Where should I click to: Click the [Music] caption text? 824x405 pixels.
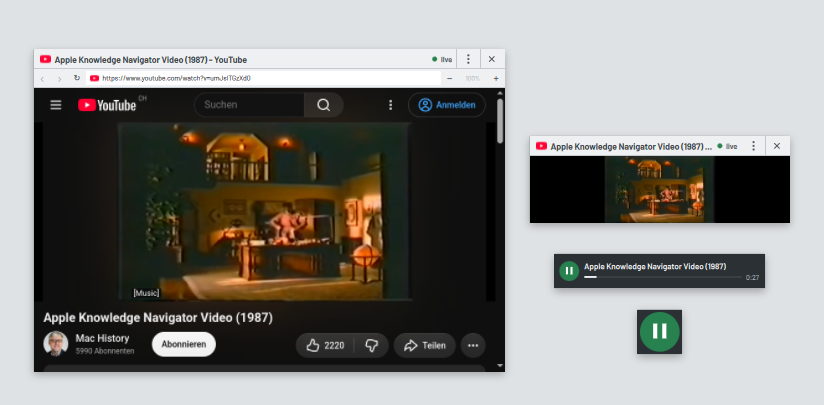(x=146, y=293)
